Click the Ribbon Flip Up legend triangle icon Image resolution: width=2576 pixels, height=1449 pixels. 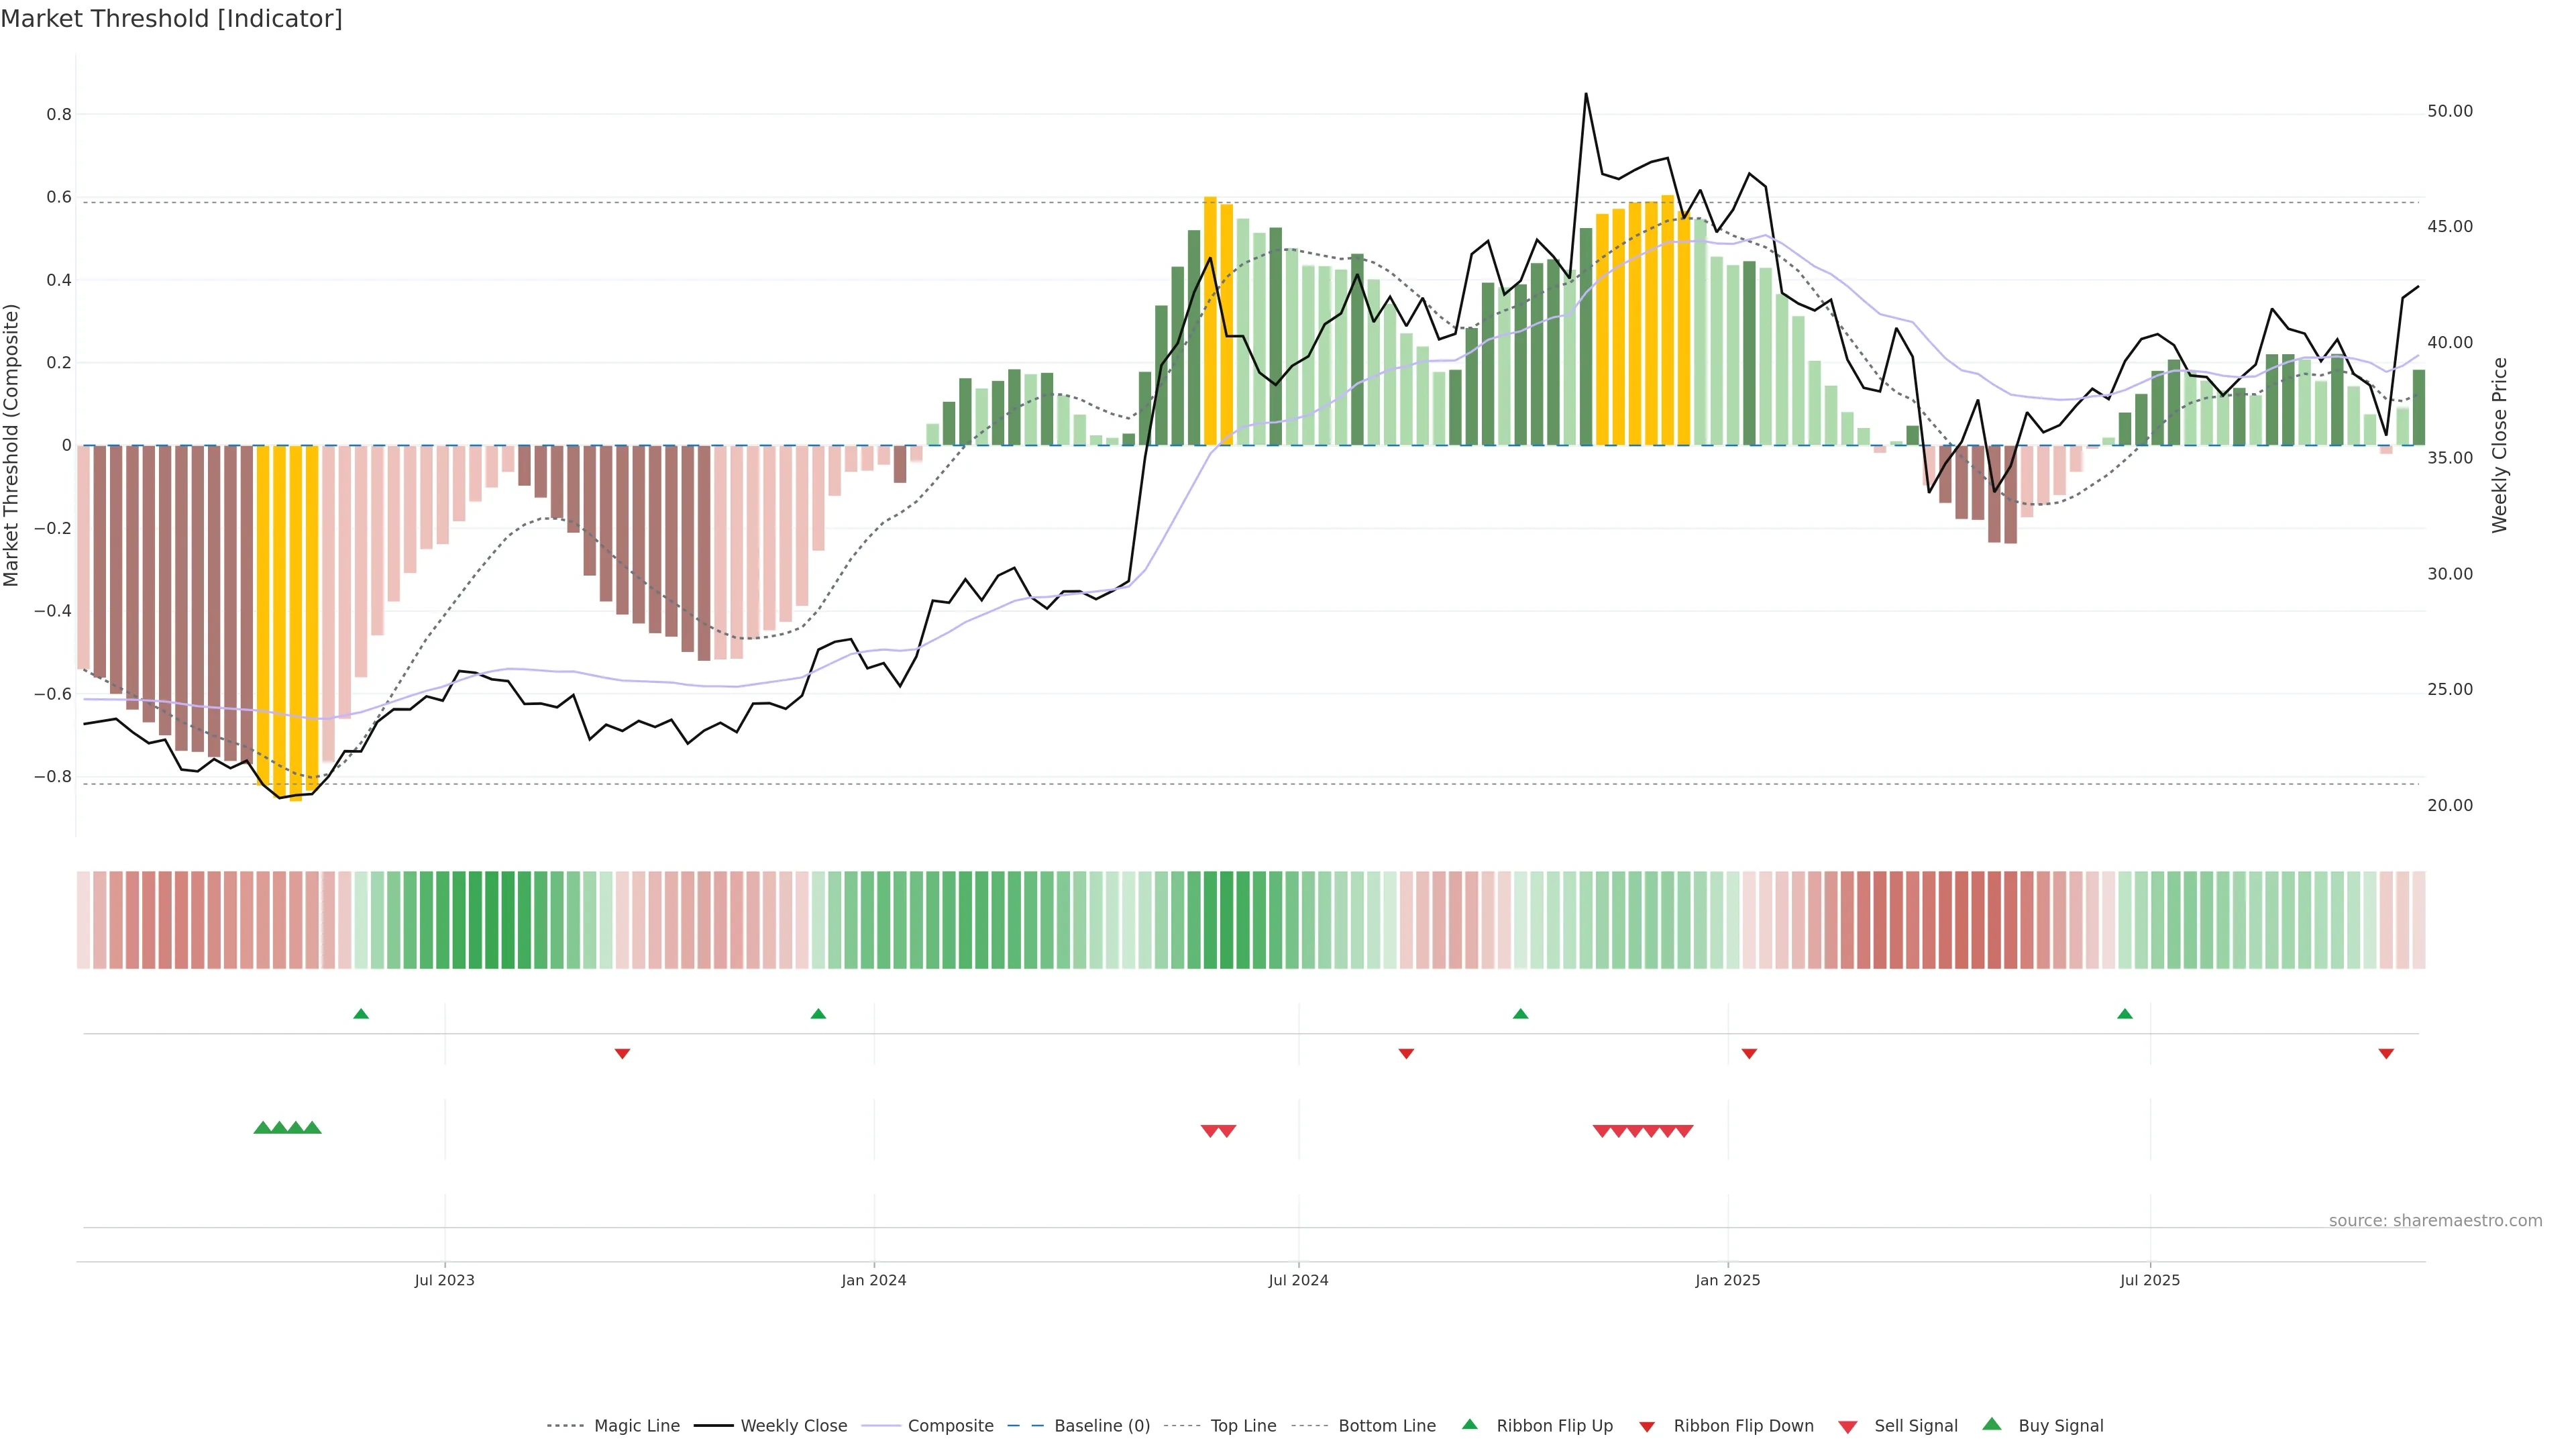coord(1469,1424)
